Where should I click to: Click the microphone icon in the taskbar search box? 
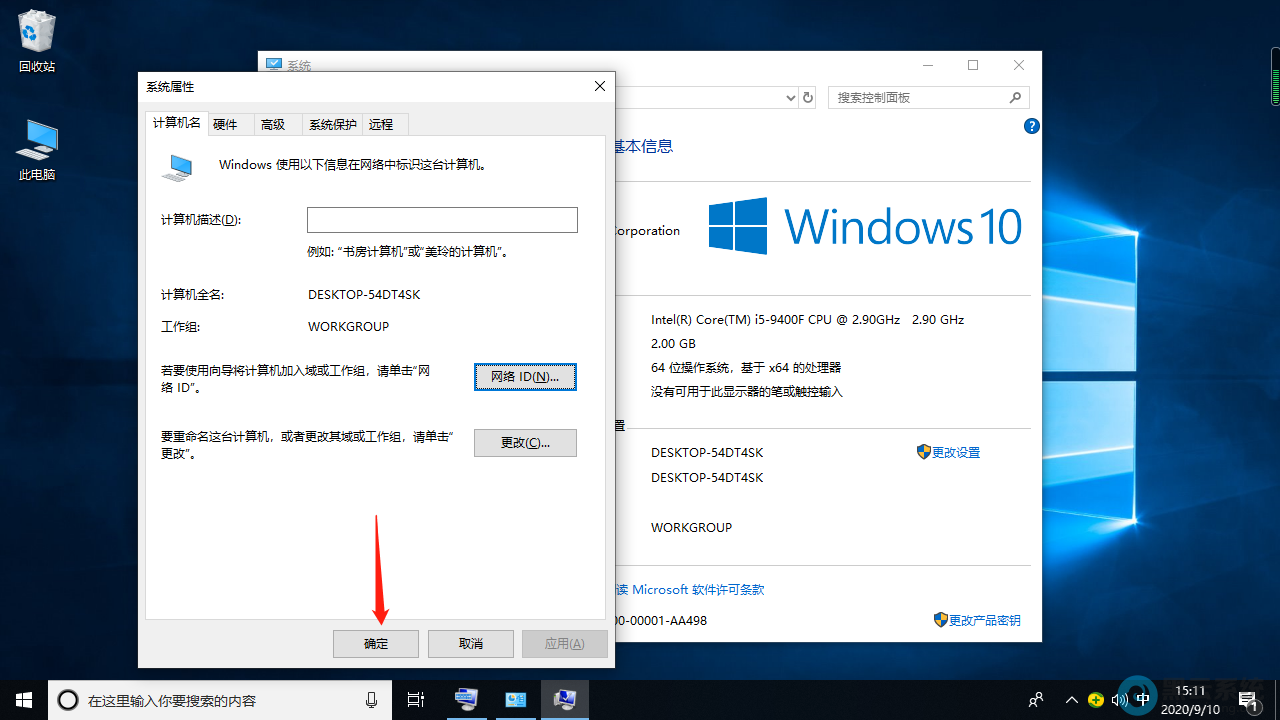[x=371, y=699]
